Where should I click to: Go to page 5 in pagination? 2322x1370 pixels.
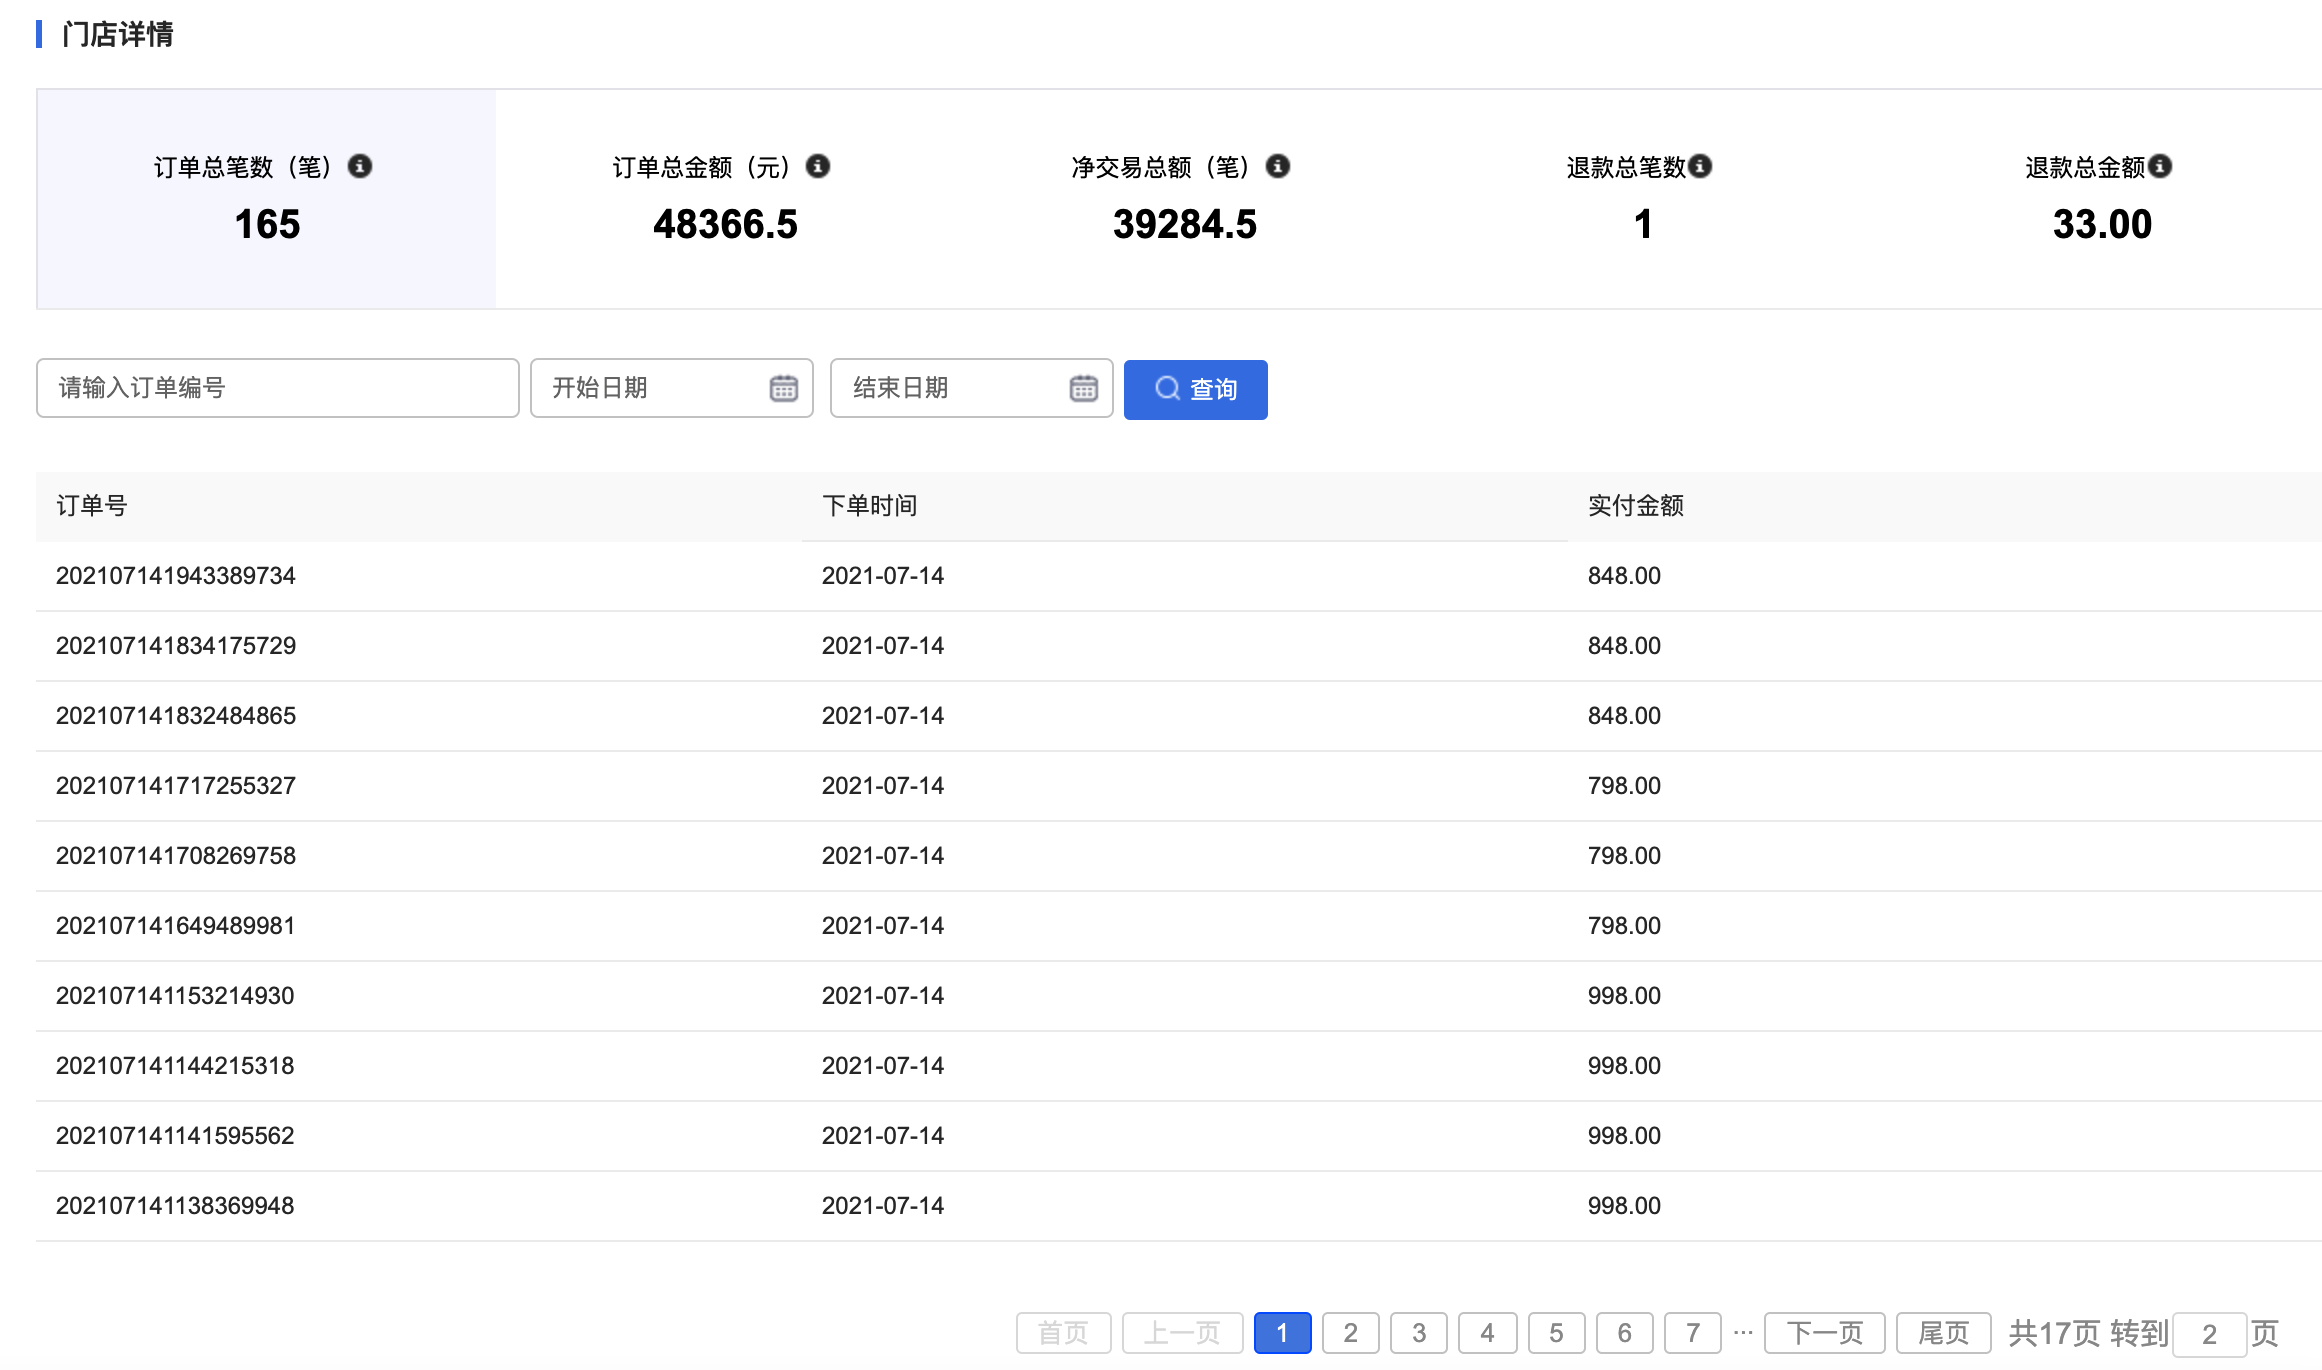[x=1556, y=1333]
